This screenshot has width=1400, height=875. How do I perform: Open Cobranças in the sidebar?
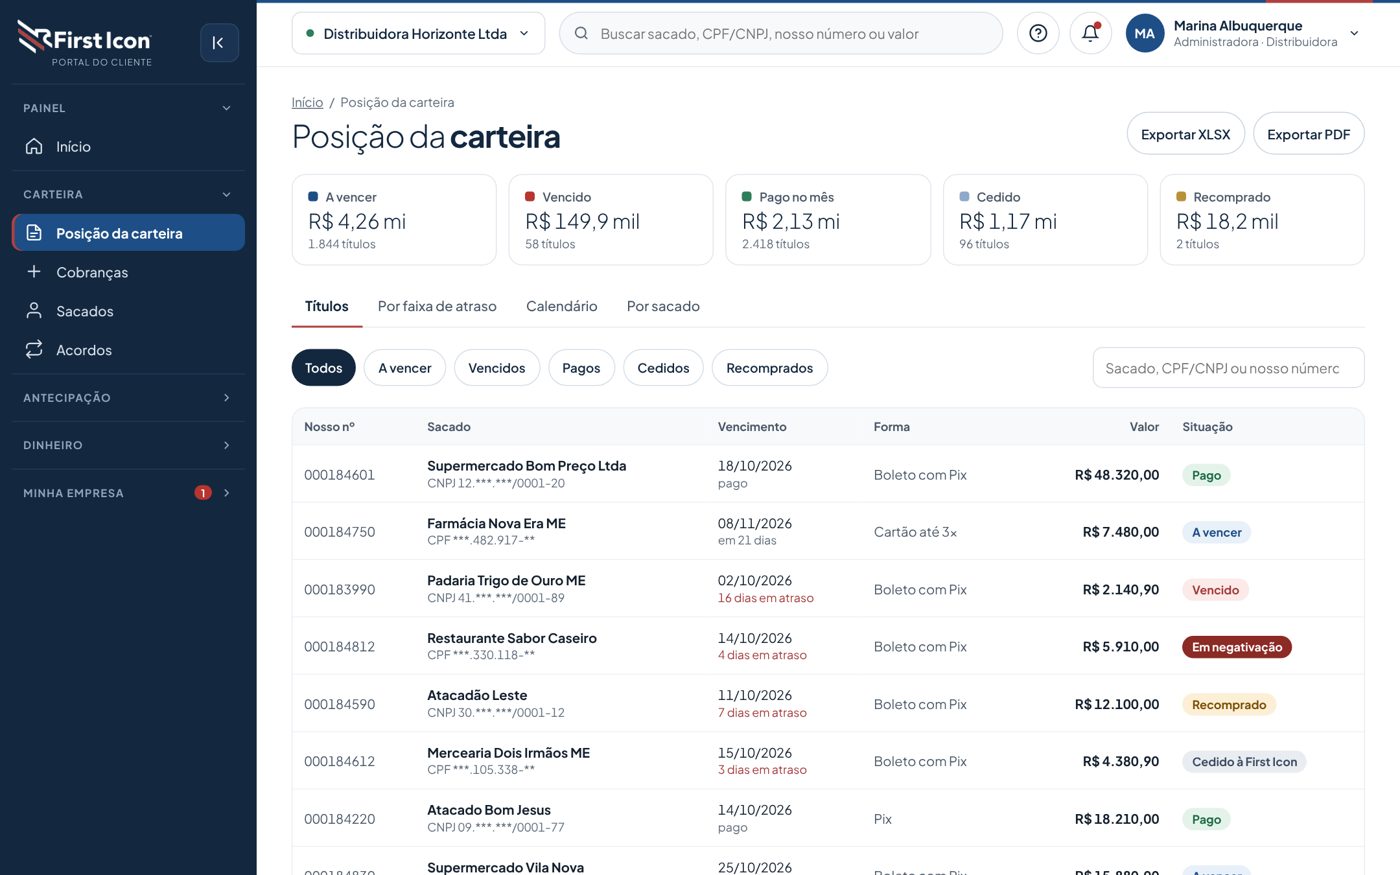coord(128,272)
